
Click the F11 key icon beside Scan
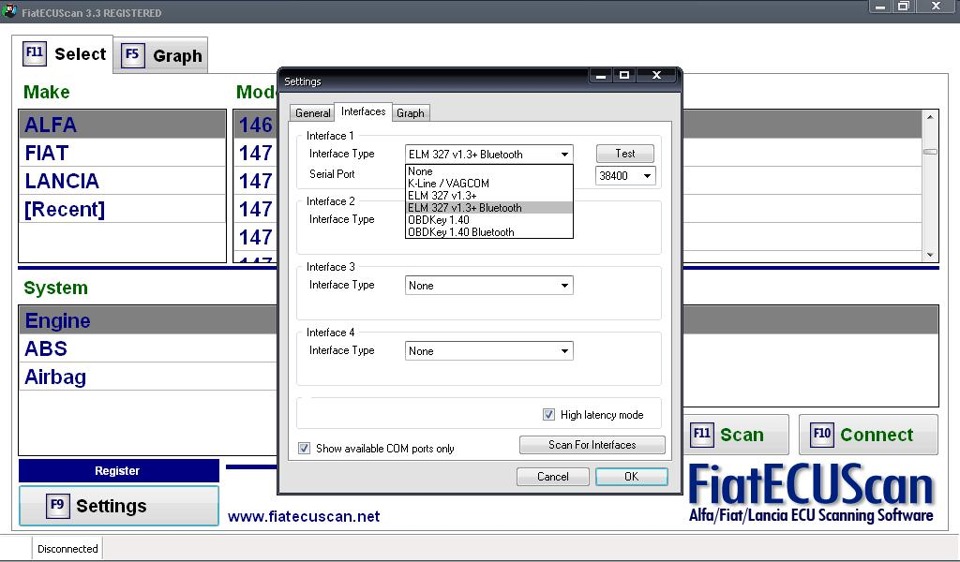coord(702,434)
